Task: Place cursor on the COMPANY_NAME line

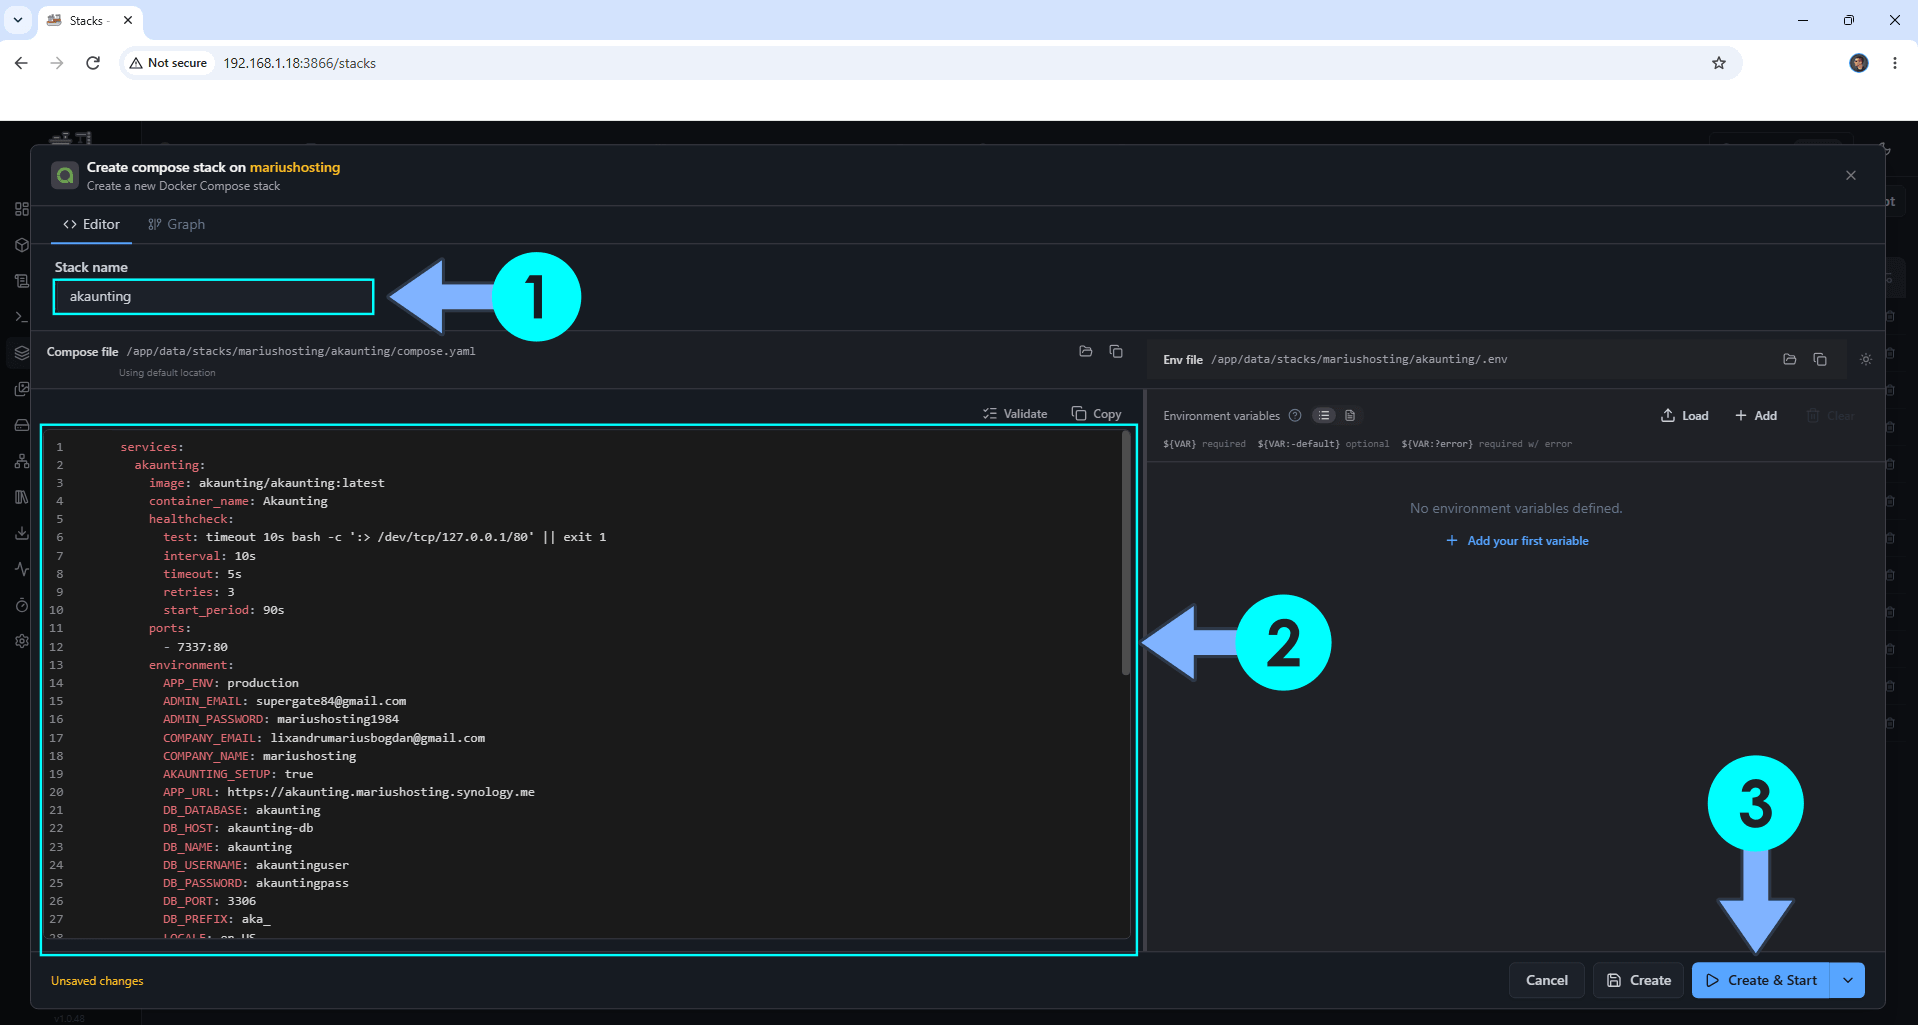Action: (x=259, y=756)
